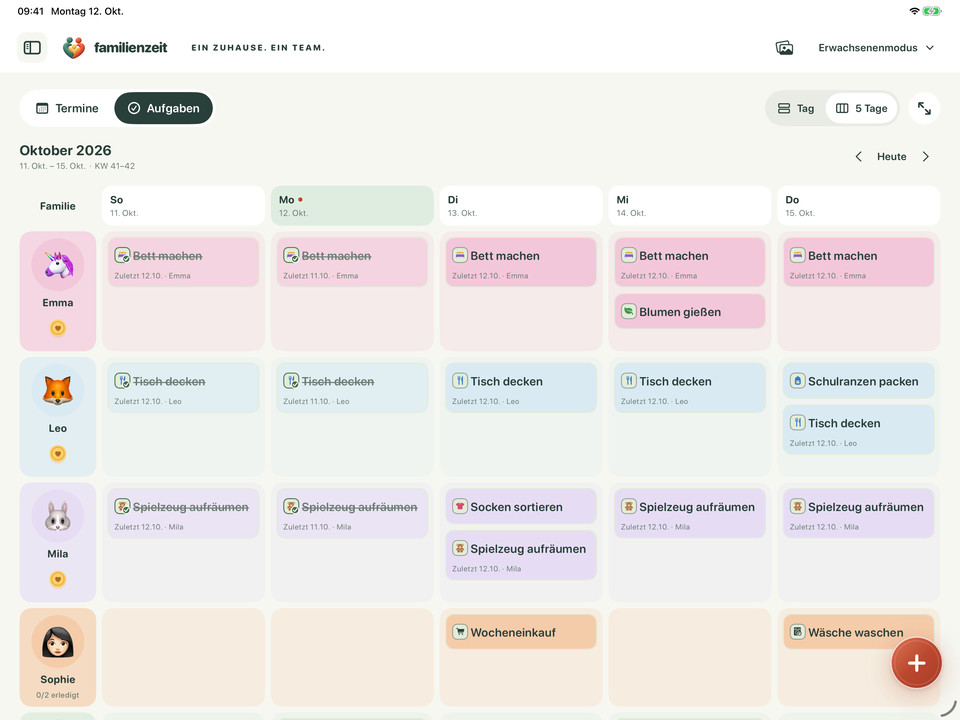Go to previous days with left chevron
This screenshot has height=720, width=960.
click(x=858, y=157)
